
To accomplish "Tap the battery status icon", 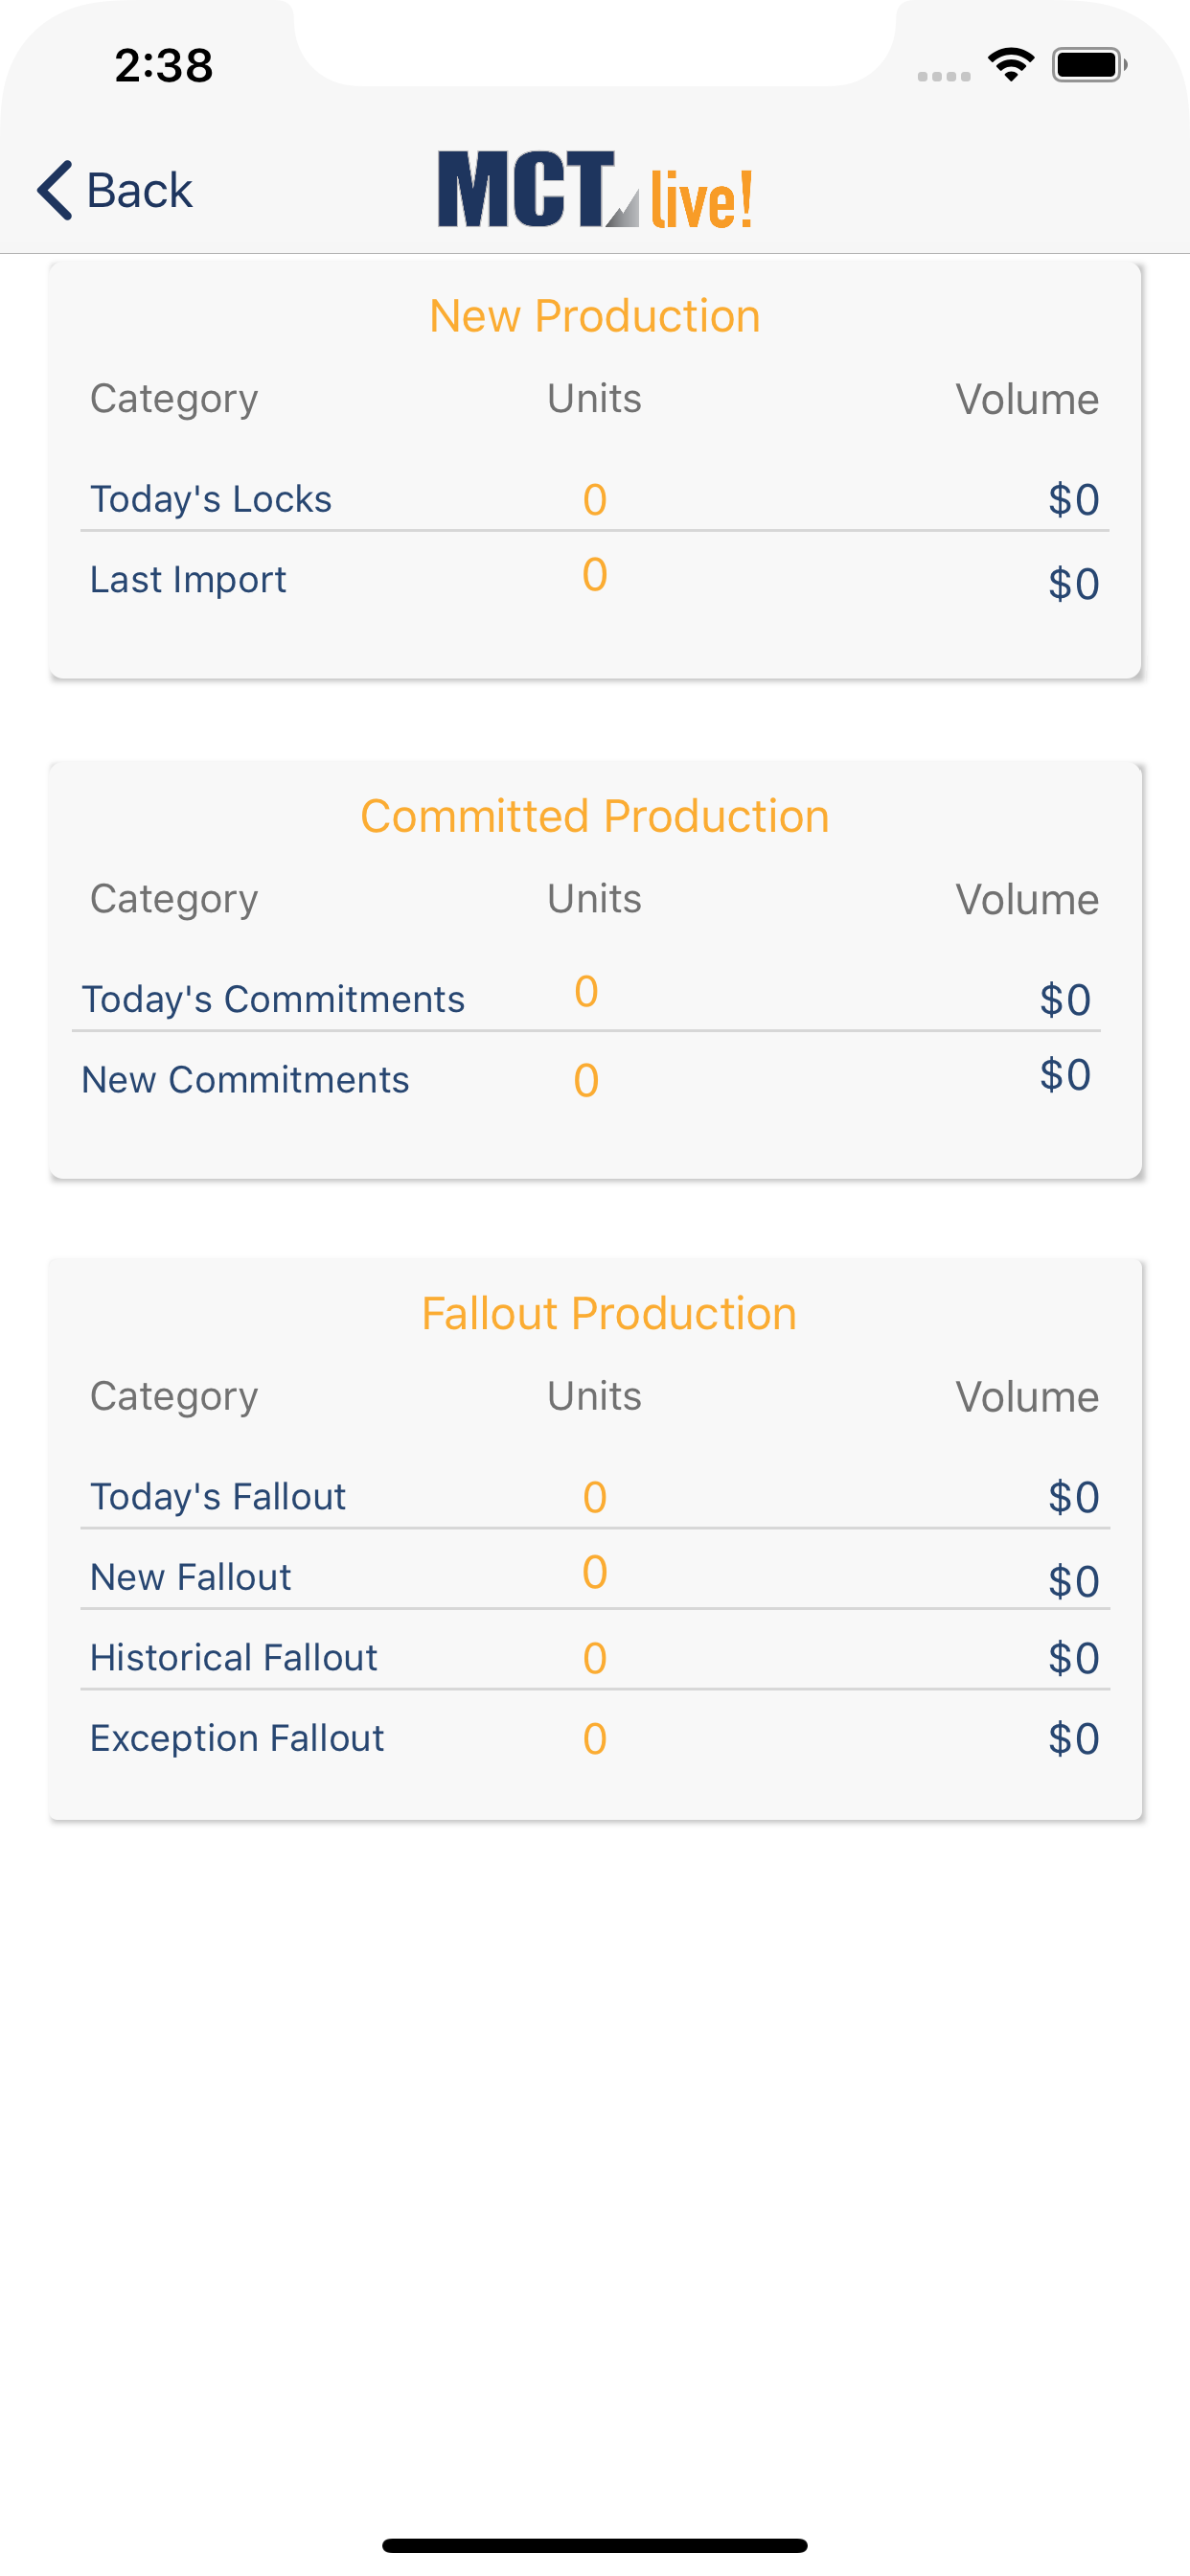I will tap(1089, 65).
